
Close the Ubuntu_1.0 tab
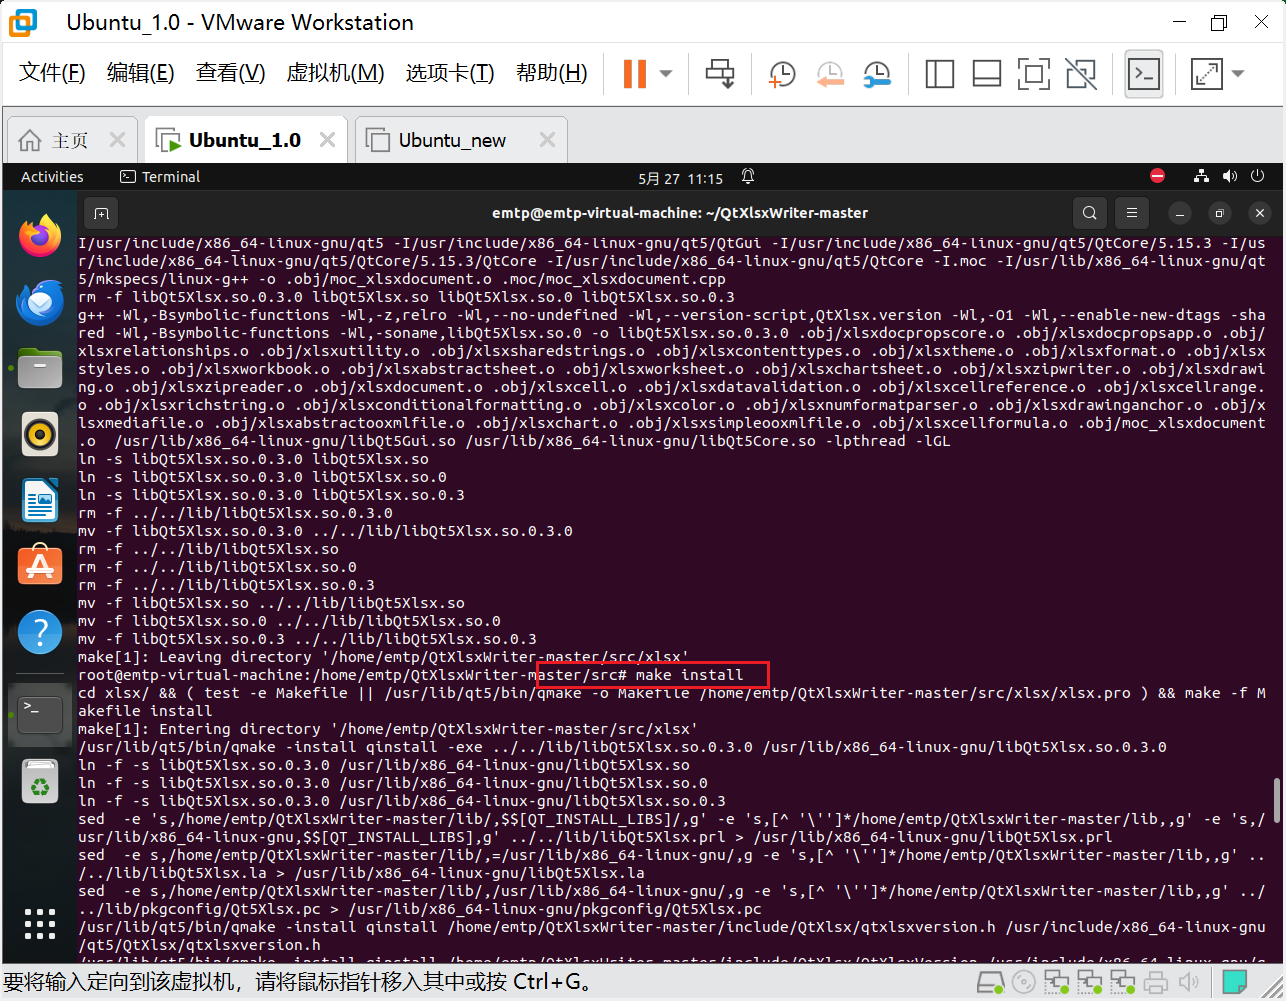tap(327, 140)
